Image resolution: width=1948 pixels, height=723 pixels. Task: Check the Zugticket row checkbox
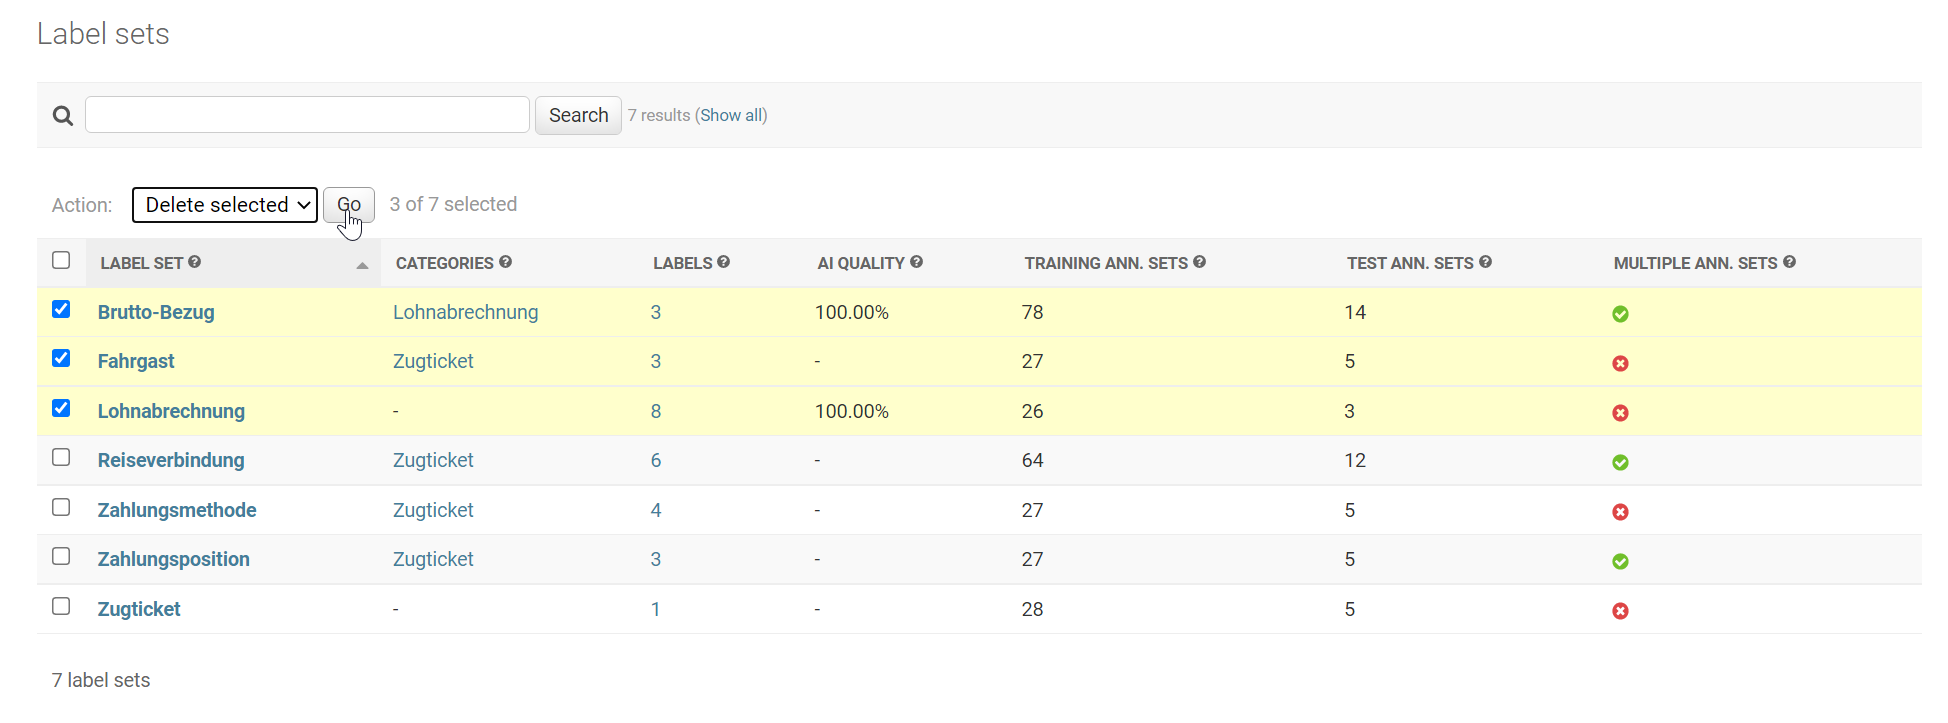61,606
